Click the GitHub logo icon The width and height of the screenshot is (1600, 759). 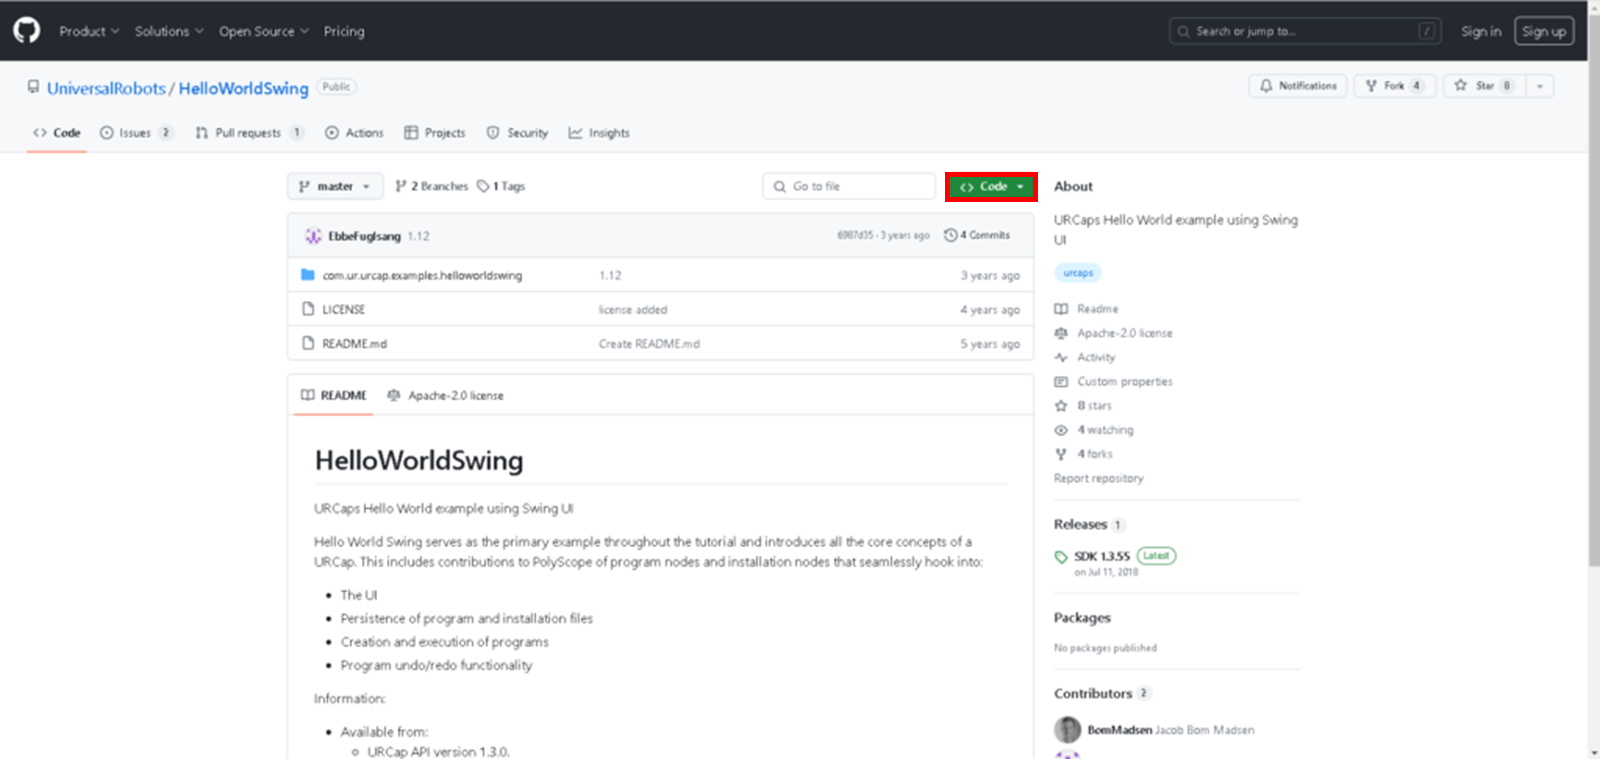(27, 30)
